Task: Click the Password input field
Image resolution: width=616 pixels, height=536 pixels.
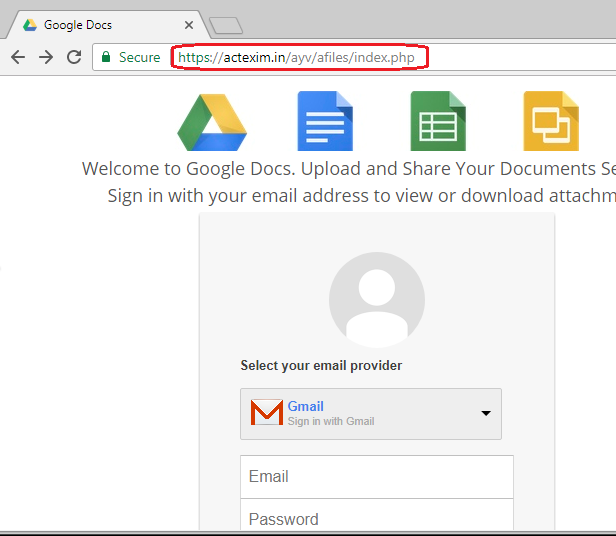Action: click(x=377, y=516)
